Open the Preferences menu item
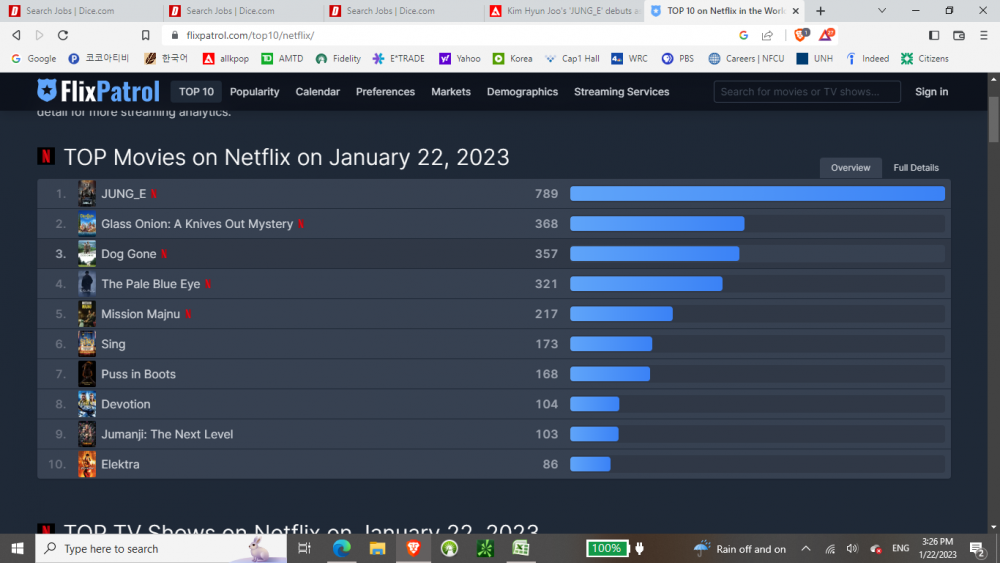Image resolution: width=1000 pixels, height=563 pixels. tap(385, 92)
